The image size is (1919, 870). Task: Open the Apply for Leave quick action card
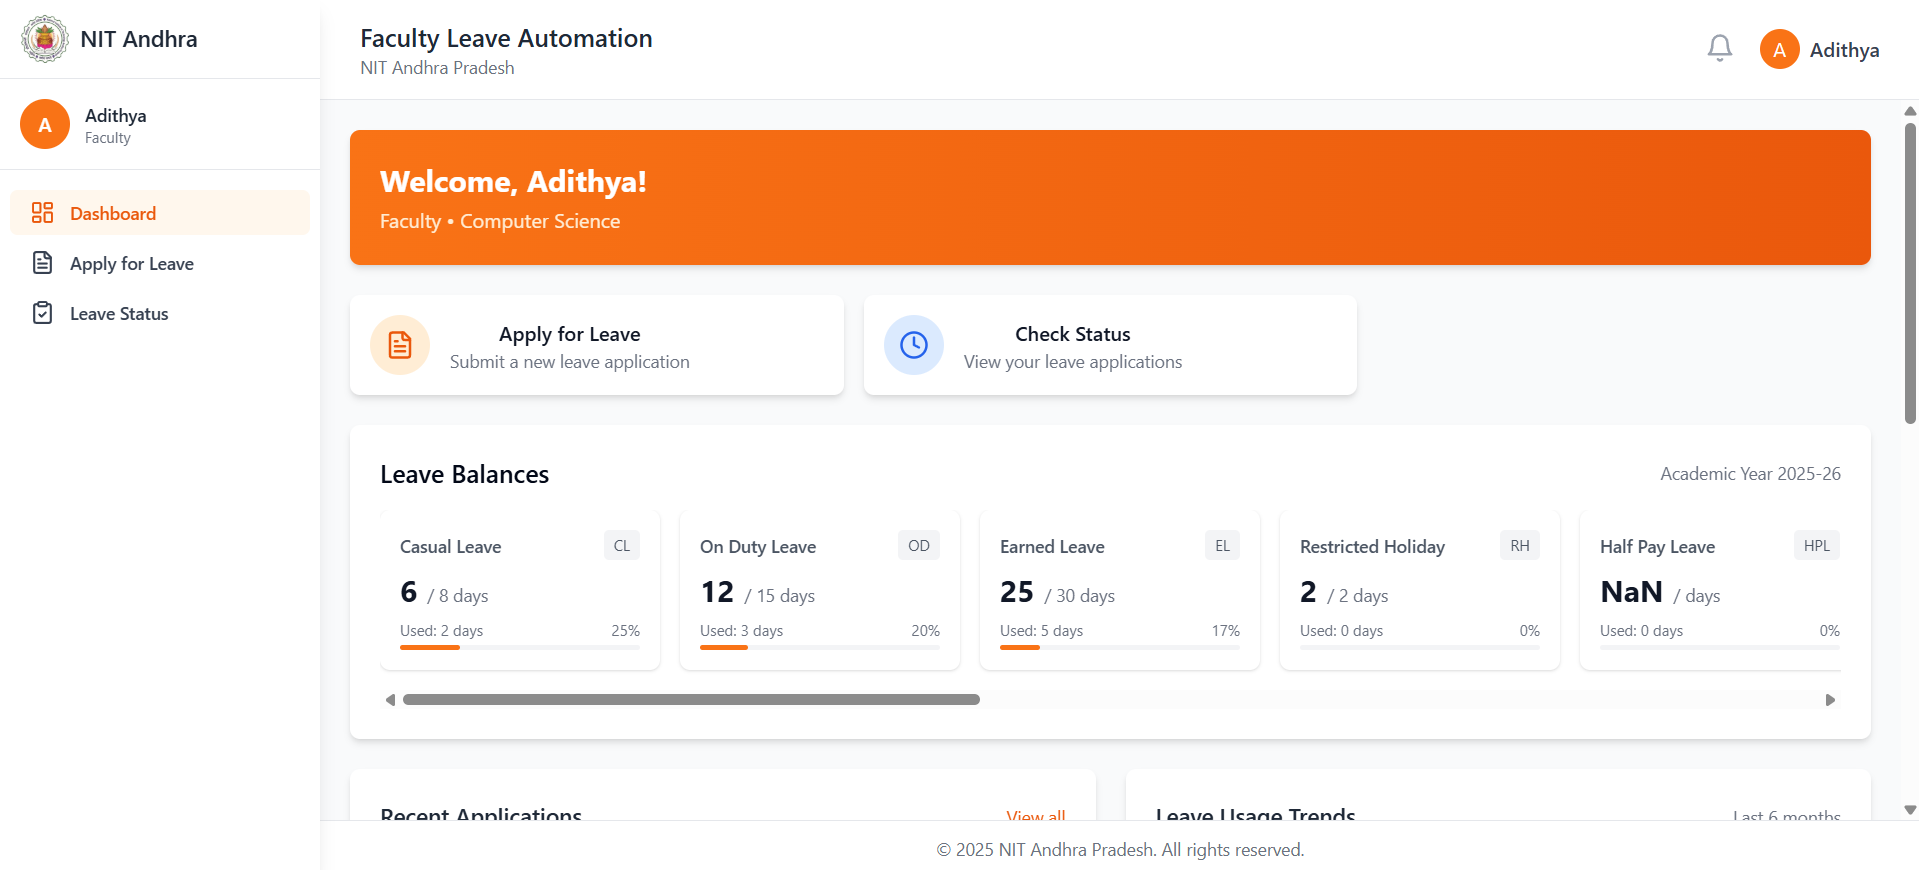(x=597, y=345)
